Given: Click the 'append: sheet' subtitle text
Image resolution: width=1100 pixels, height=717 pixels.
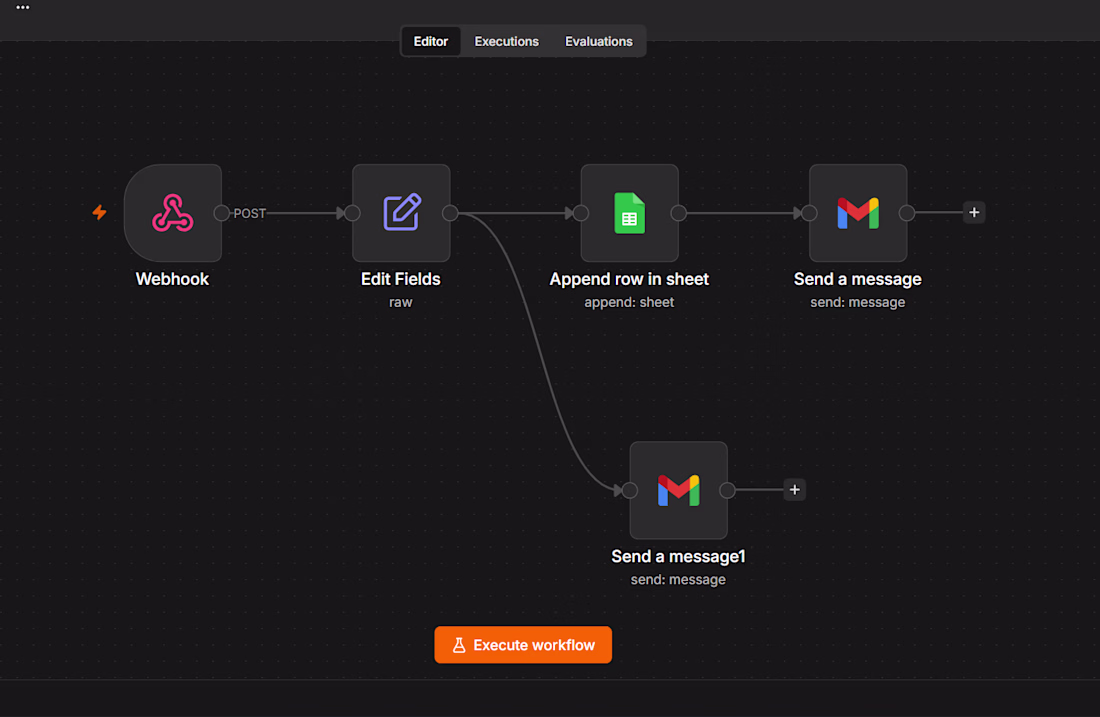Looking at the screenshot, I should (629, 302).
